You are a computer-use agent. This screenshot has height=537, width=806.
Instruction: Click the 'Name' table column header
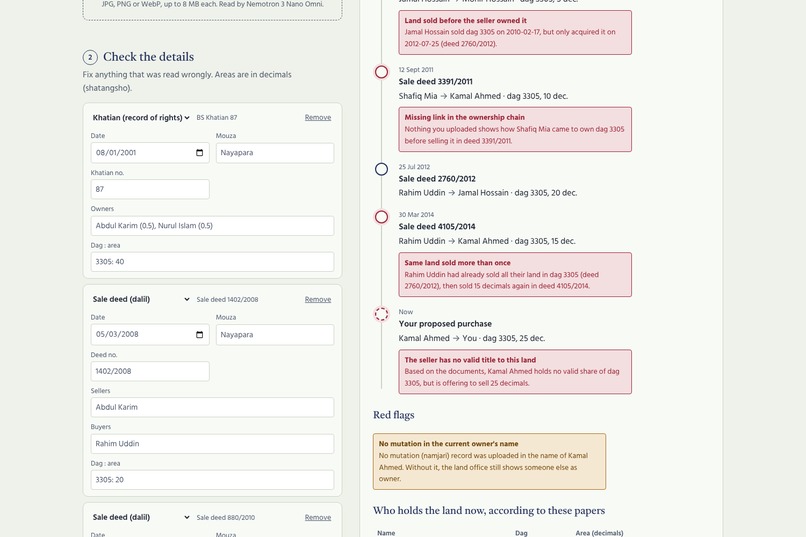point(386,533)
